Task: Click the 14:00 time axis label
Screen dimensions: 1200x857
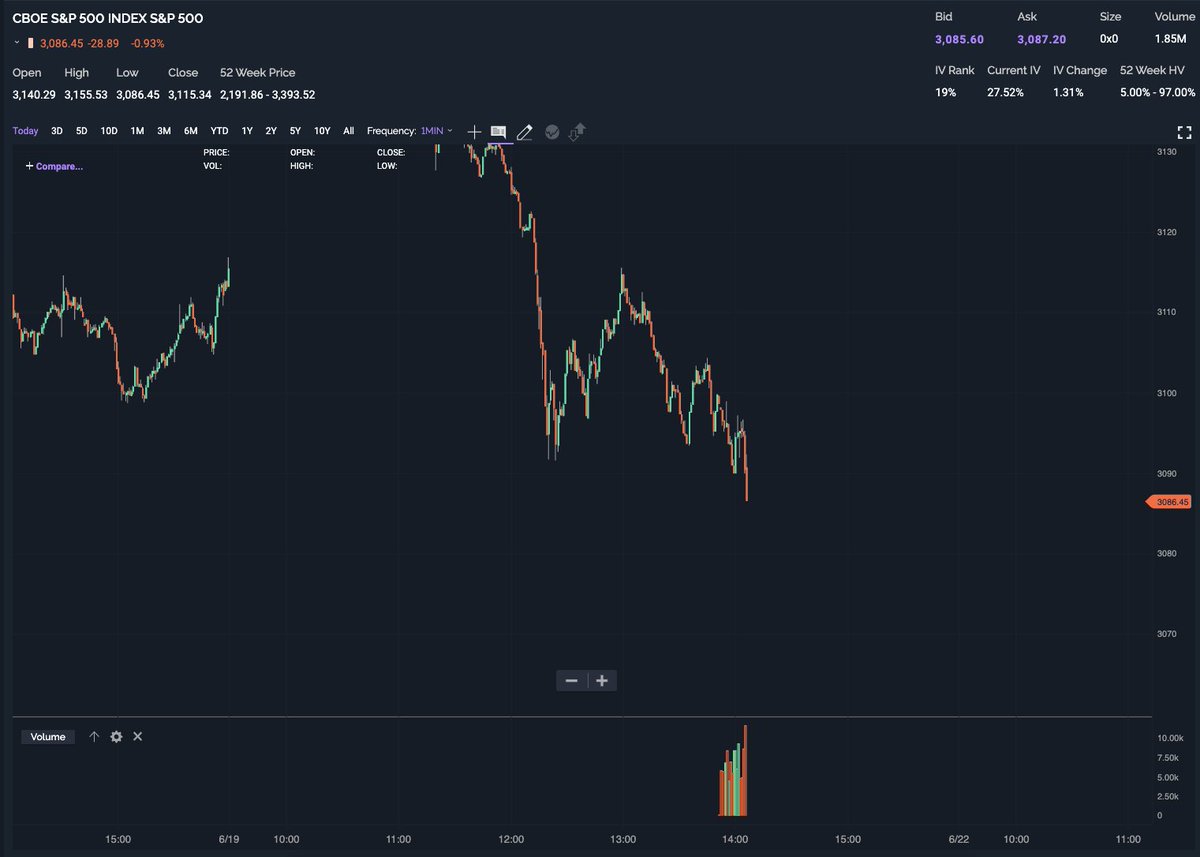Action: (735, 838)
